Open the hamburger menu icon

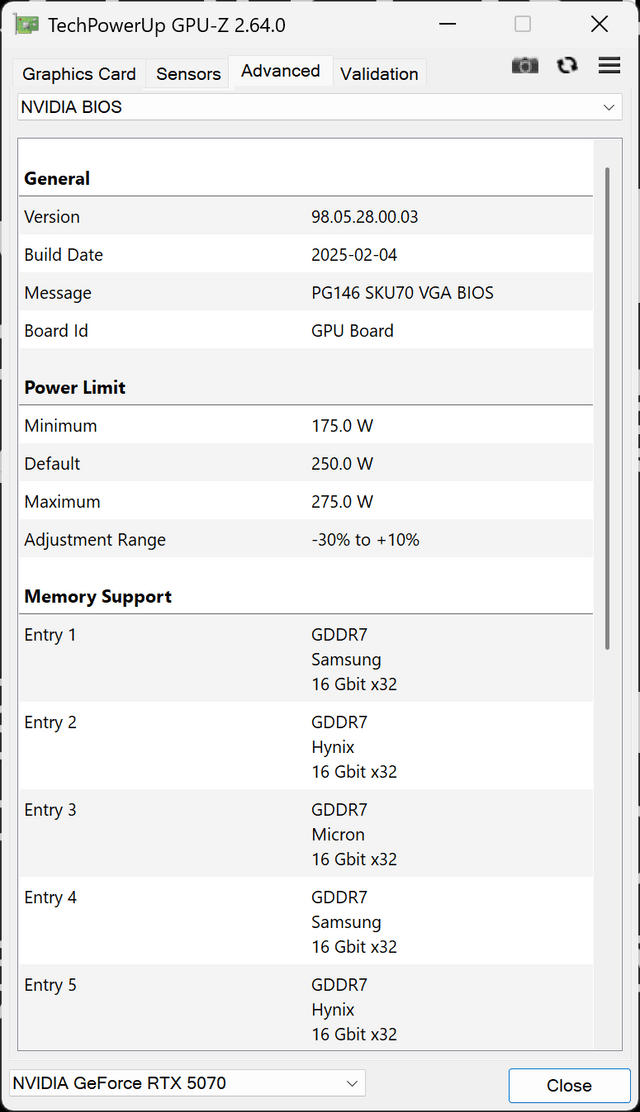(609, 65)
